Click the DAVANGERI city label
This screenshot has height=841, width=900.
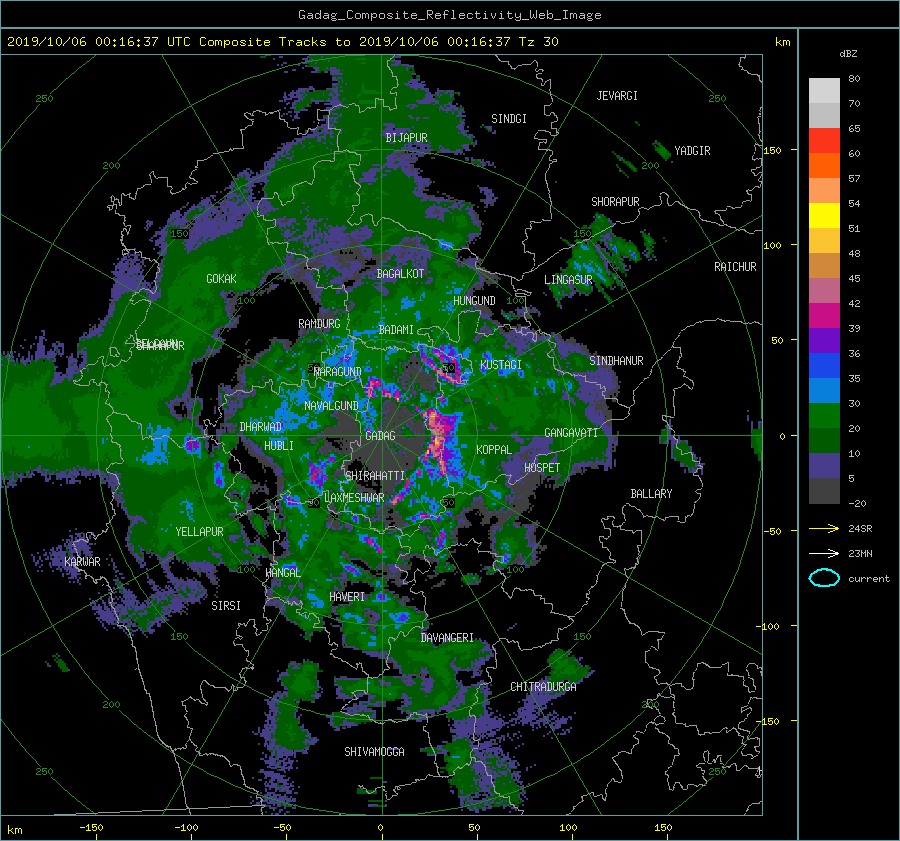[x=447, y=638]
